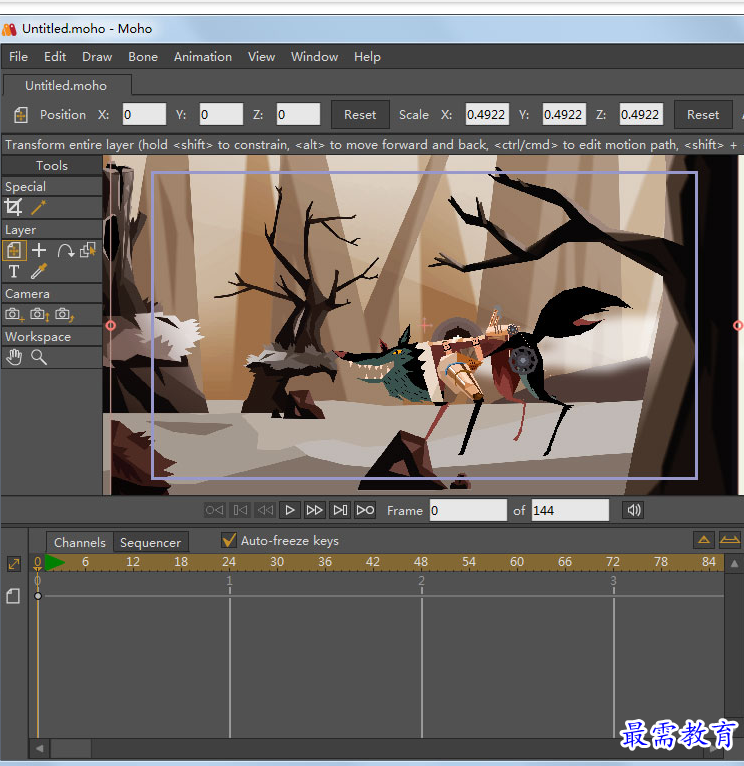This screenshot has width=744, height=766.
Task: Click the Position X input field
Action: click(x=144, y=114)
